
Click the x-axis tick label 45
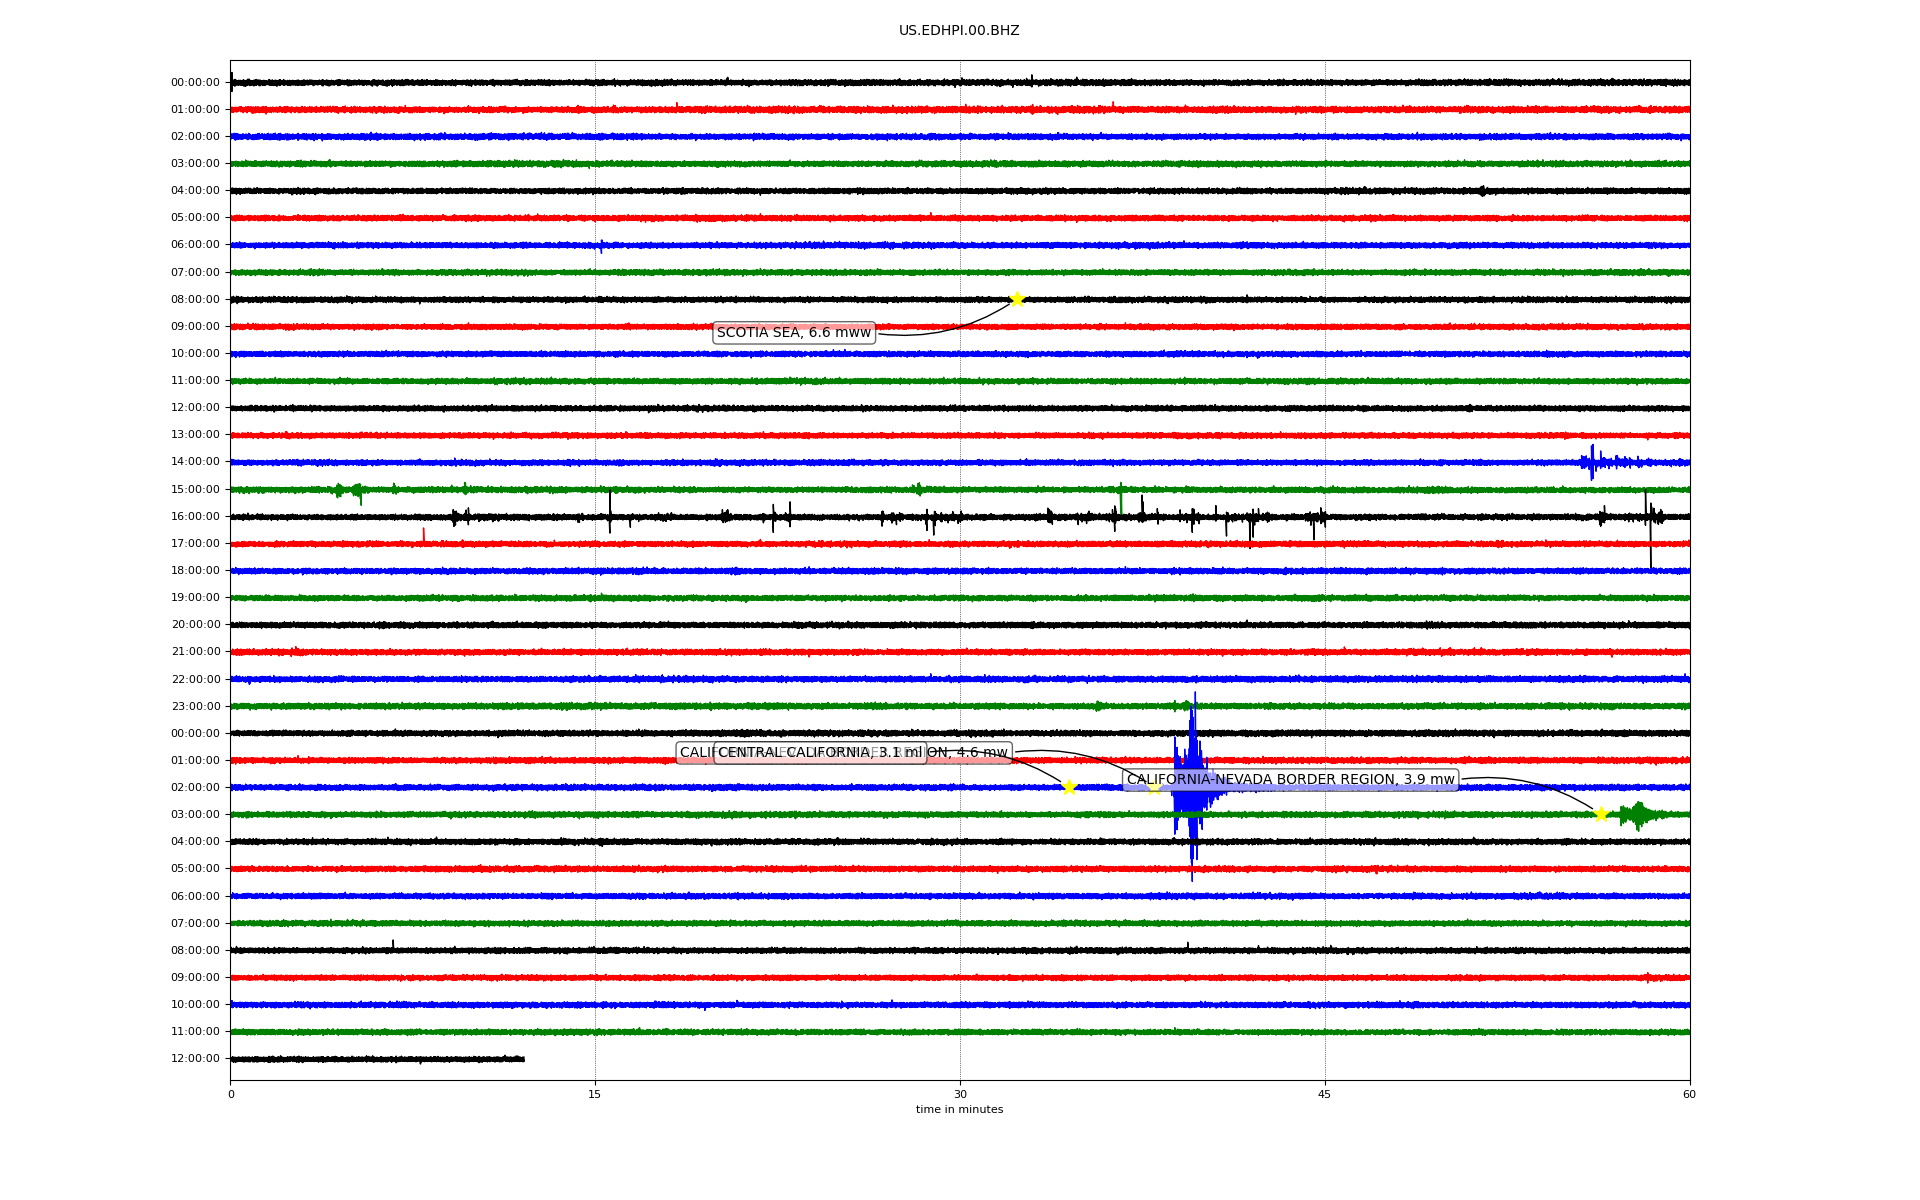pyautogui.click(x=1325, y=1095)
